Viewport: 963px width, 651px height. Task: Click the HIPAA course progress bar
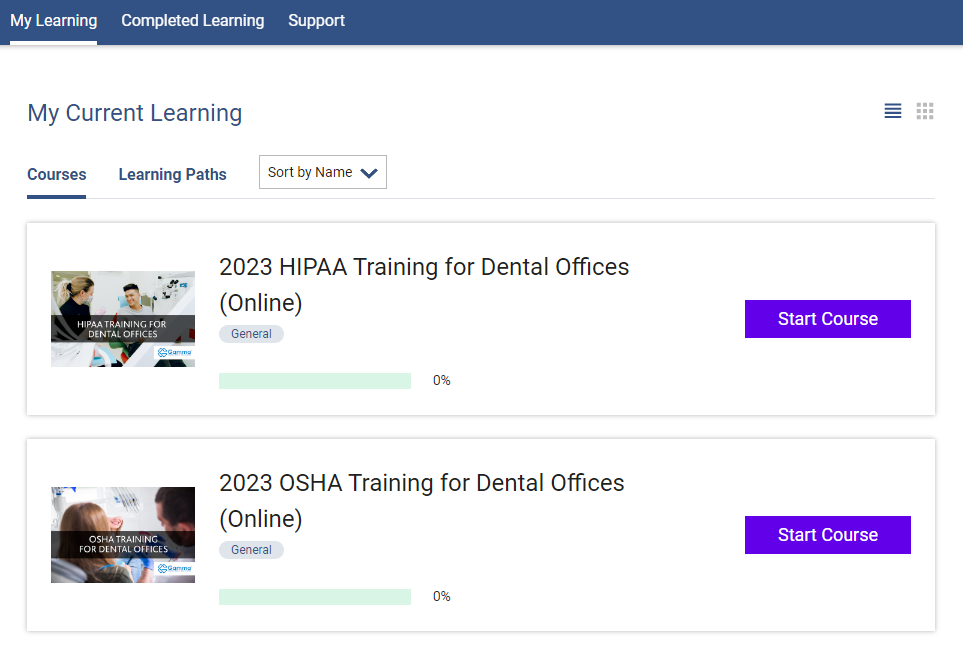point(314,381)
